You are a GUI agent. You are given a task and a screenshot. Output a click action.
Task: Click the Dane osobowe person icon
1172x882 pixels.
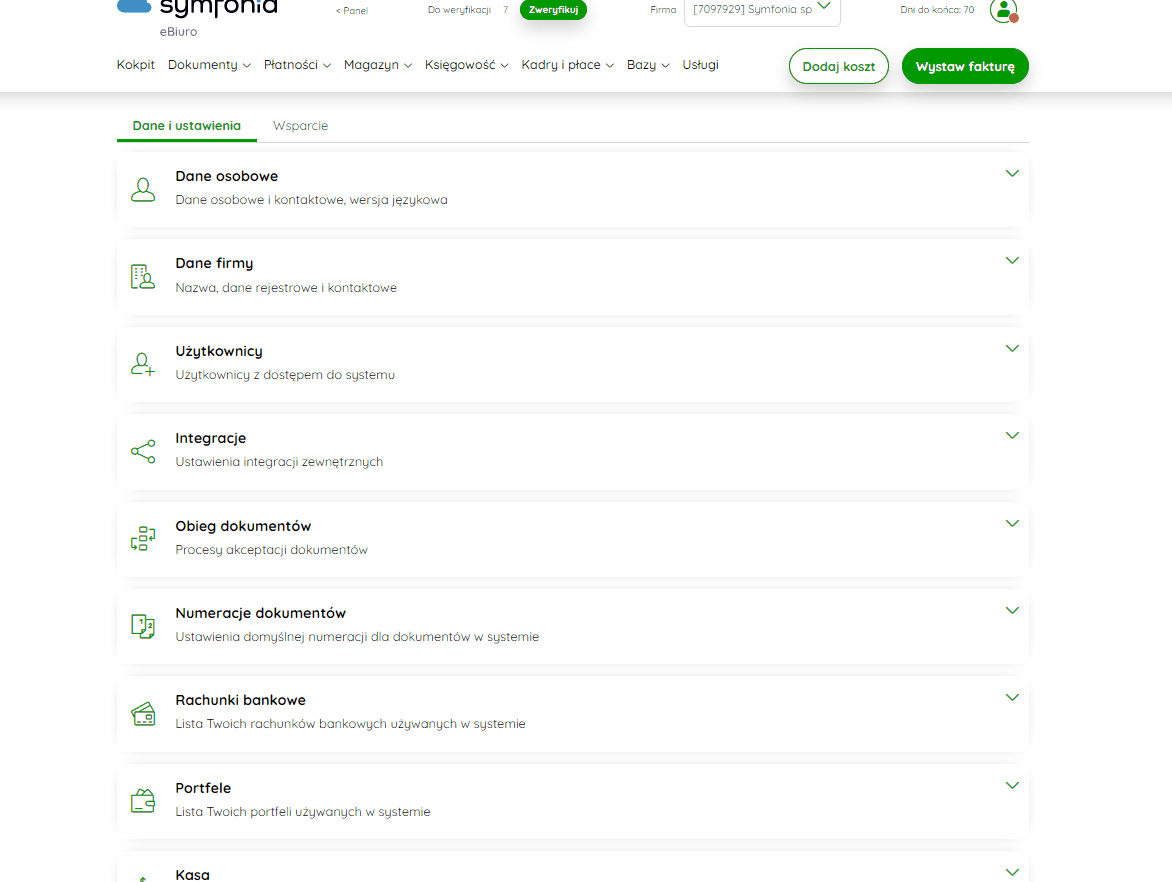143,189
